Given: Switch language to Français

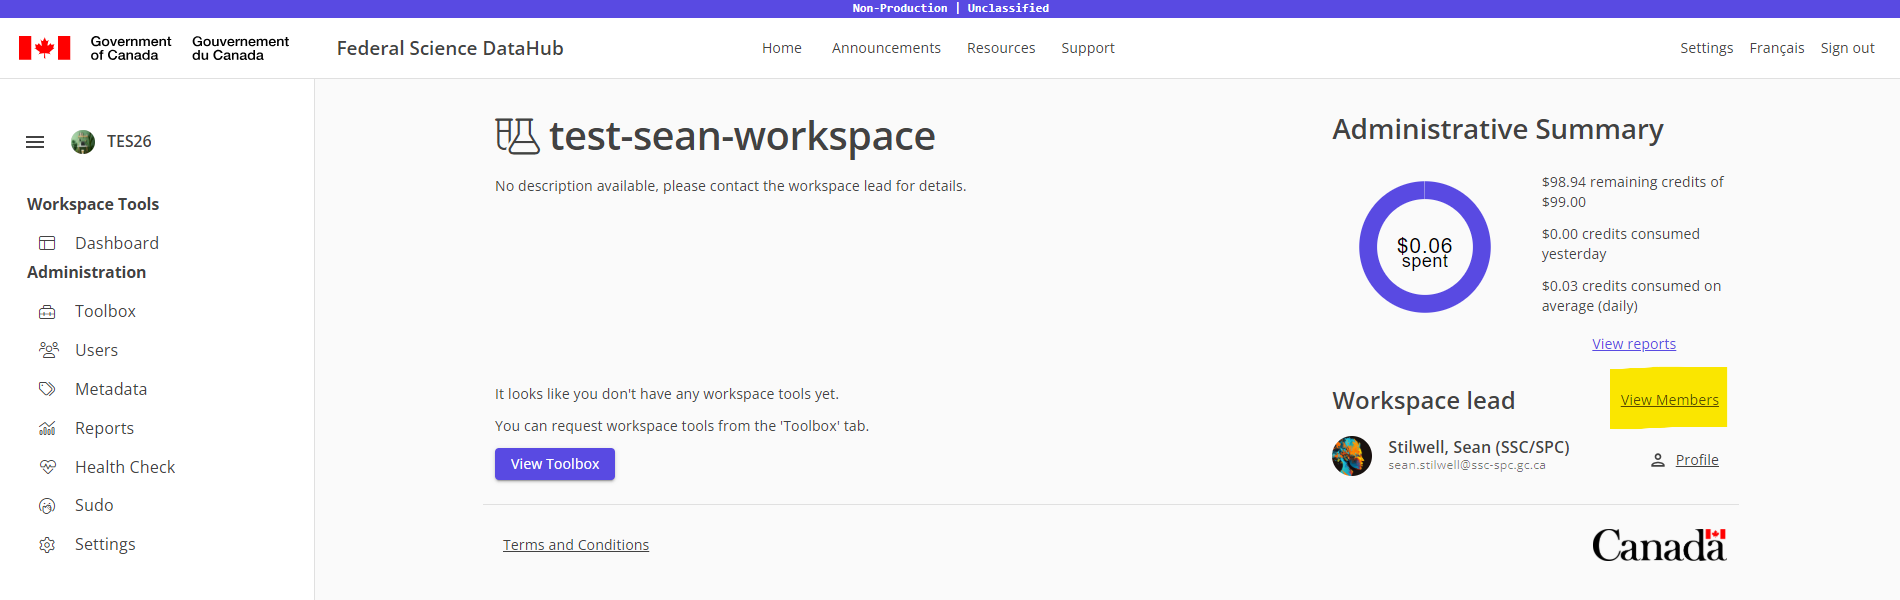Looking at the screenshot, I should (x=1776, y=48).
